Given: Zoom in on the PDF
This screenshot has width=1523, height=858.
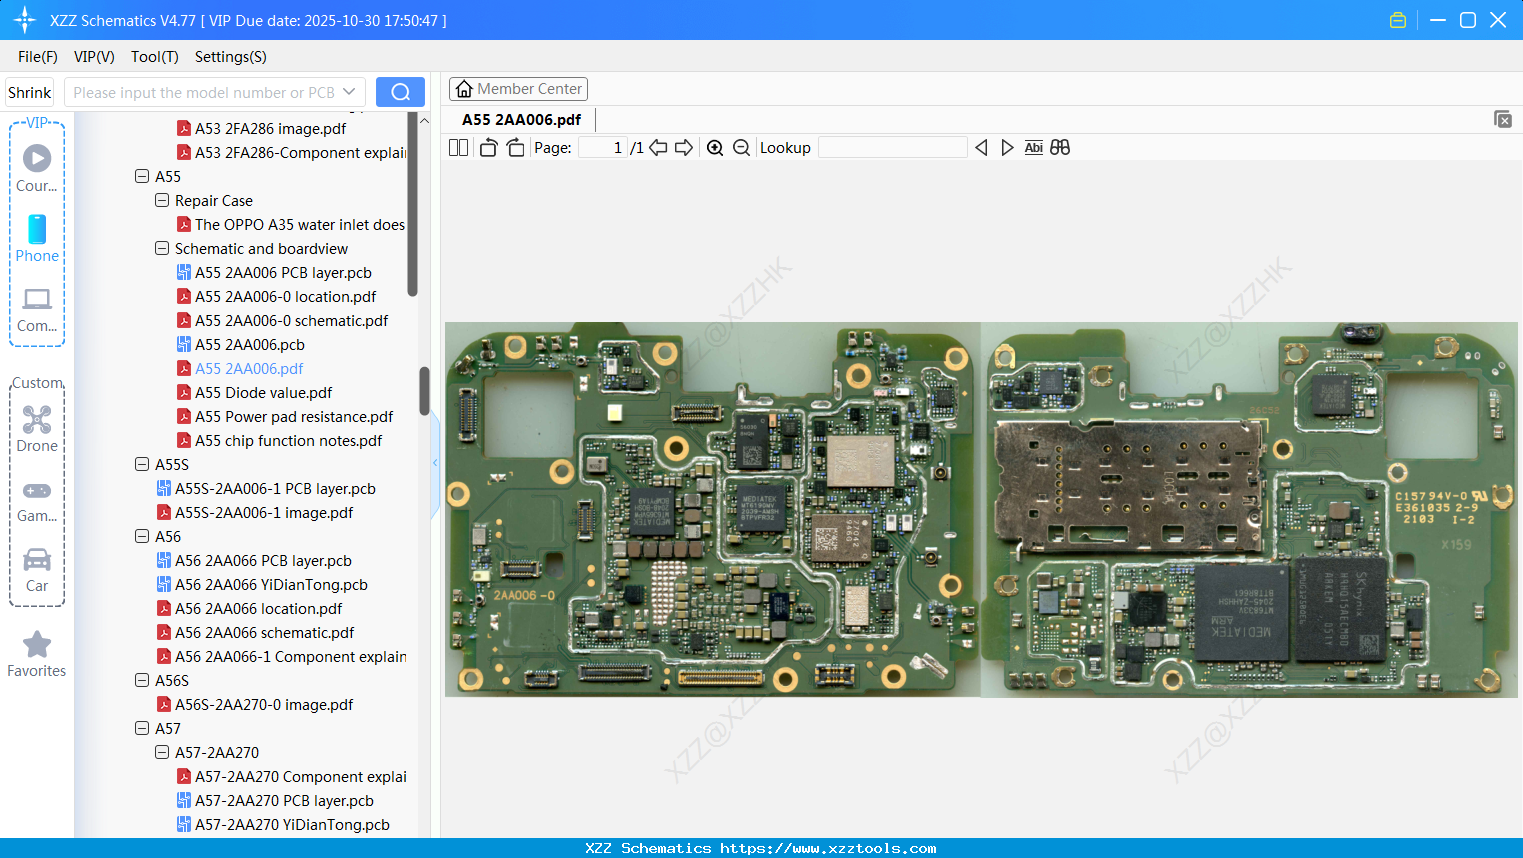Looking at the screenshot, I should tap(715, 148).
